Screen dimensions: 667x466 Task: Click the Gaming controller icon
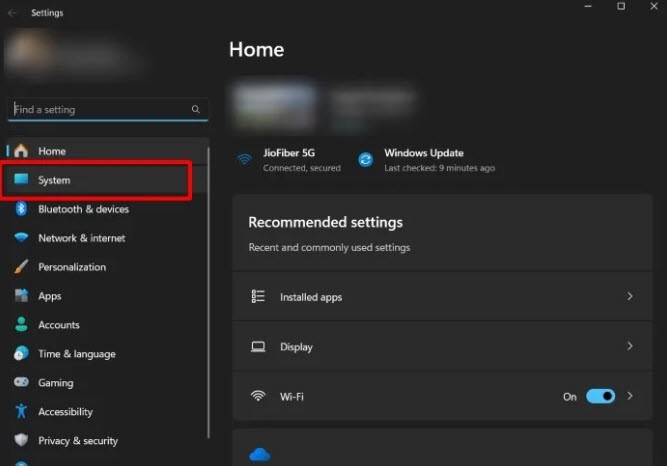(x=21, y=382)
